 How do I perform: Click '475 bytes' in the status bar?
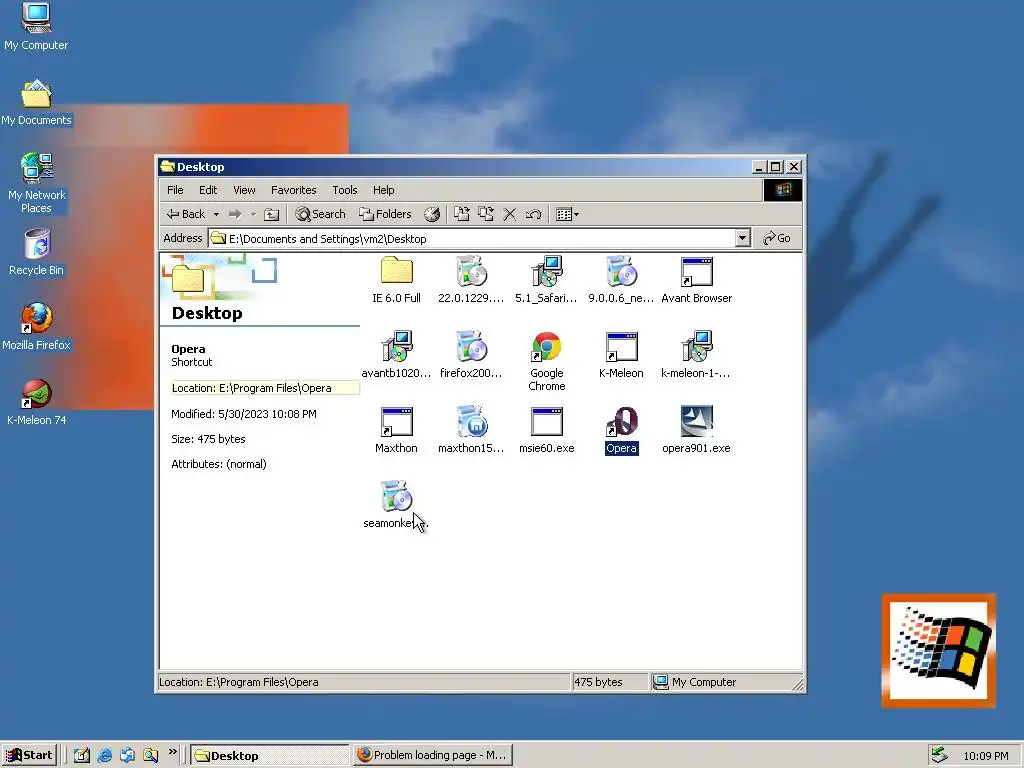click(x=598, y=682)
